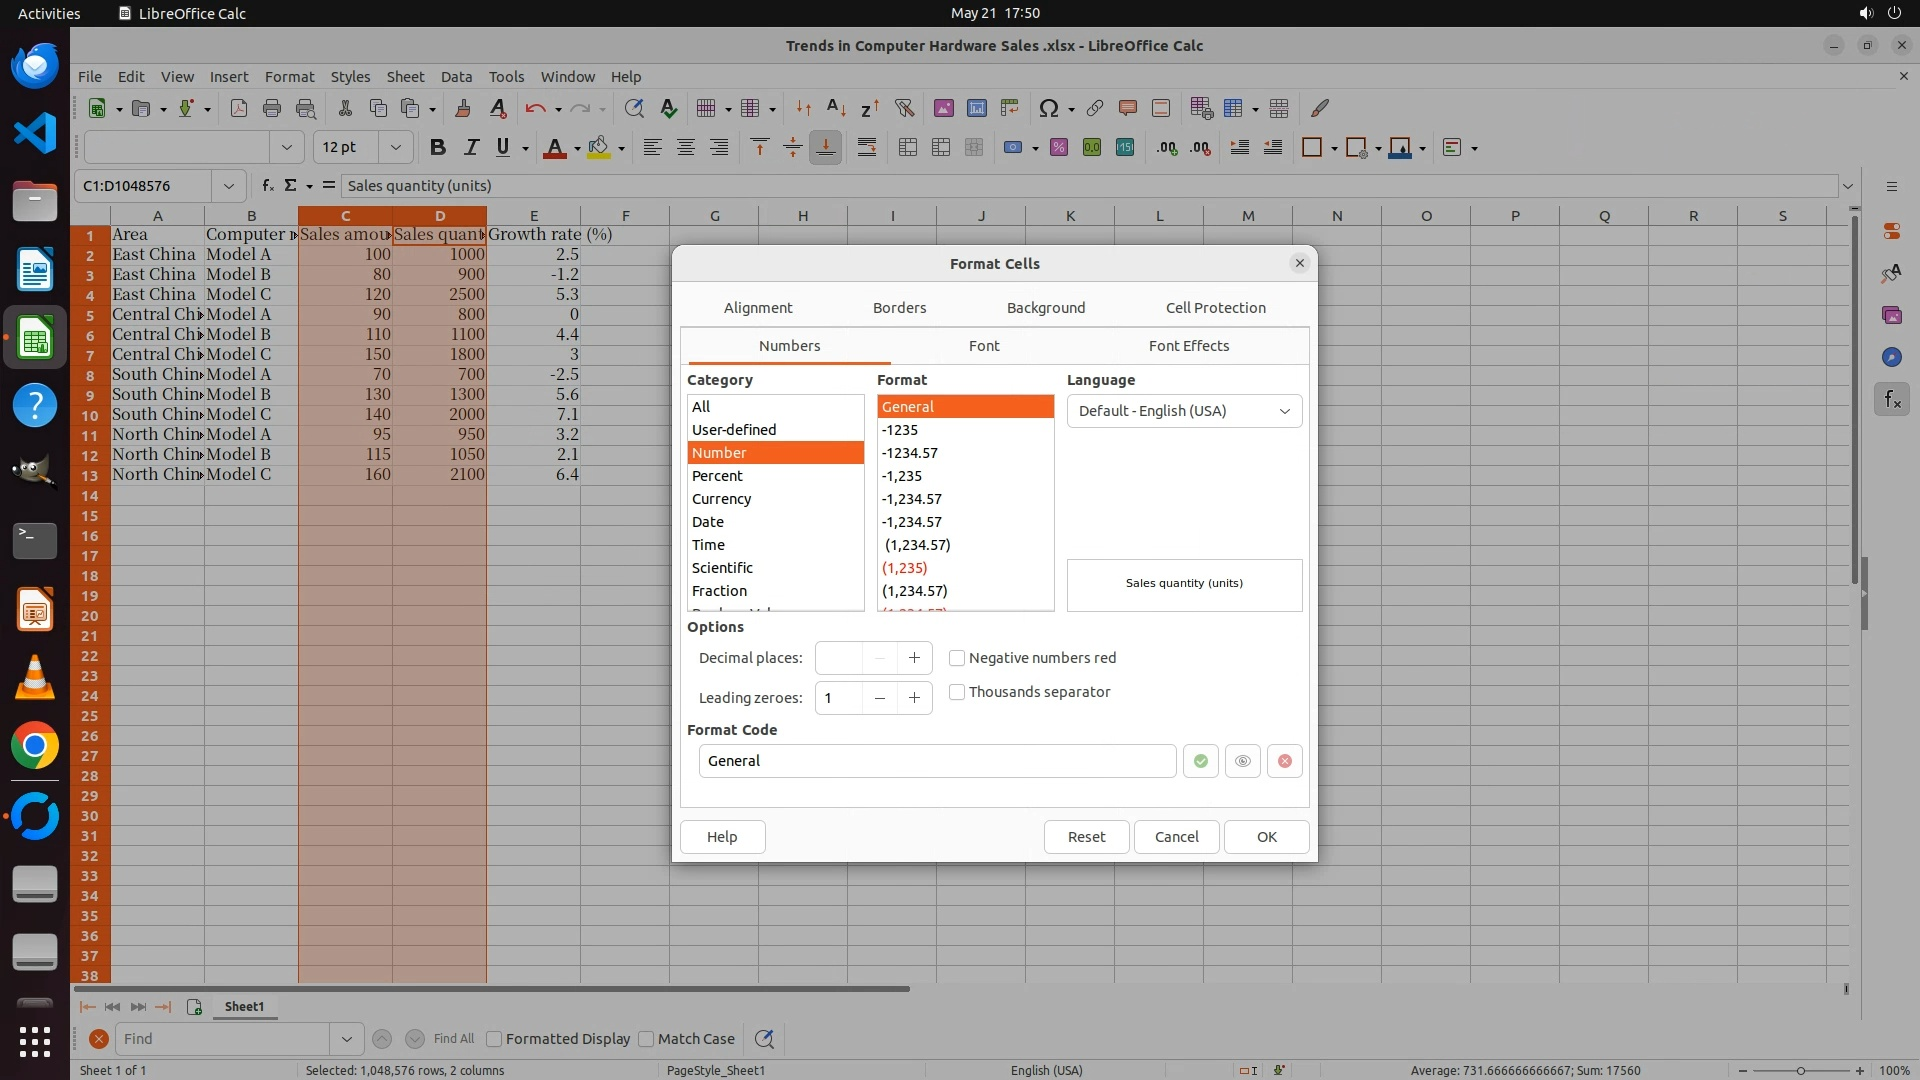Open the Language dropdown in Format Cells

coord(1184,411)
